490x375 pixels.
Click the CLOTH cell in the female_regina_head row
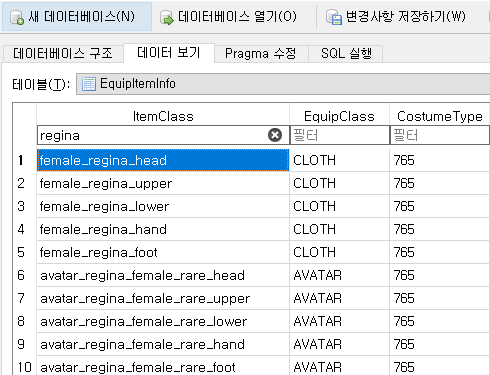pyautogui.click(x=340, y=160)
